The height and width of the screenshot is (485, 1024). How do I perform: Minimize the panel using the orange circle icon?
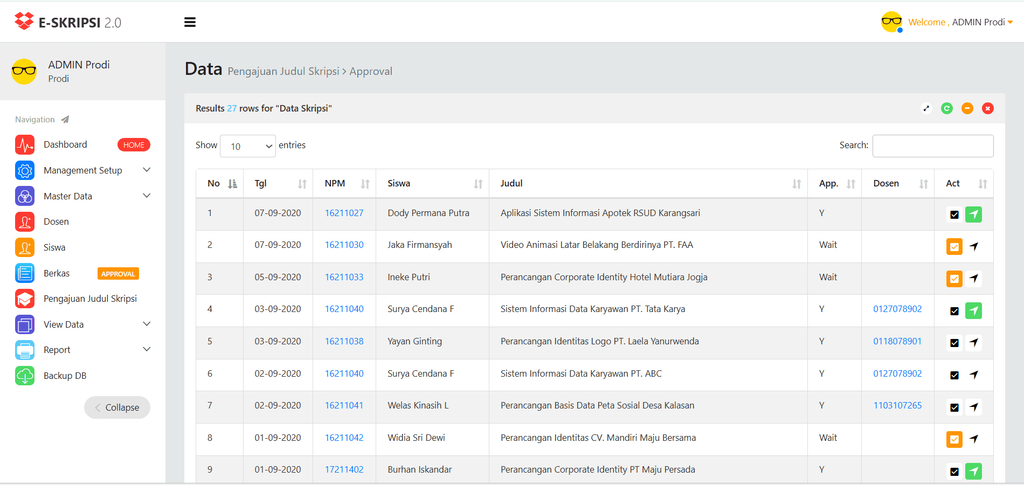pos(967,108)
